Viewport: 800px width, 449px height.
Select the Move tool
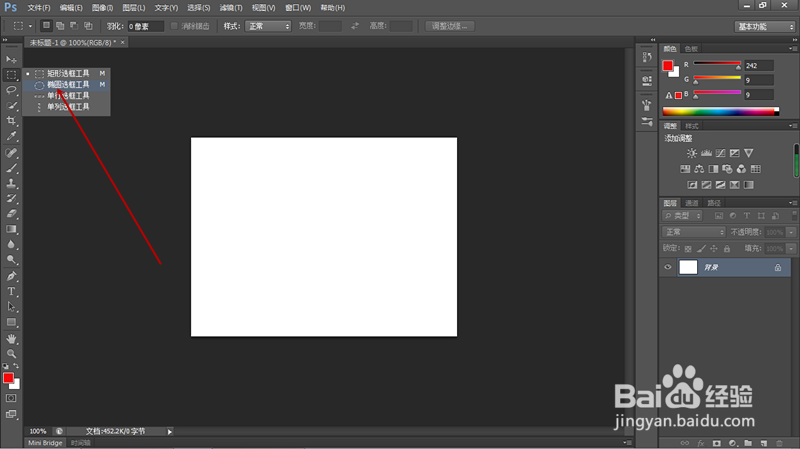pos(11,60)
